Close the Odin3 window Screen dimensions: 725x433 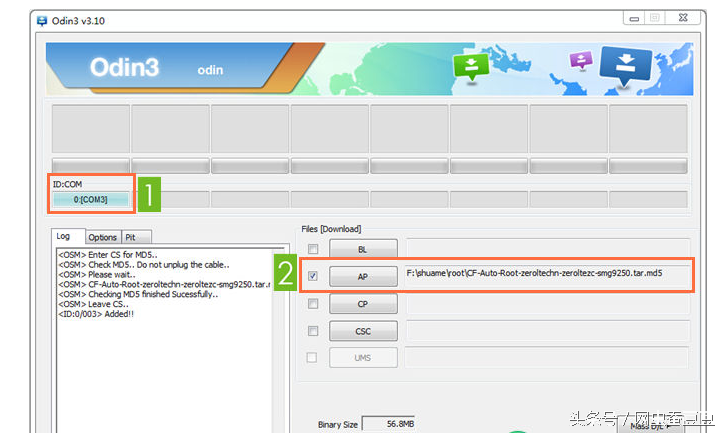[x=683, y=18]
